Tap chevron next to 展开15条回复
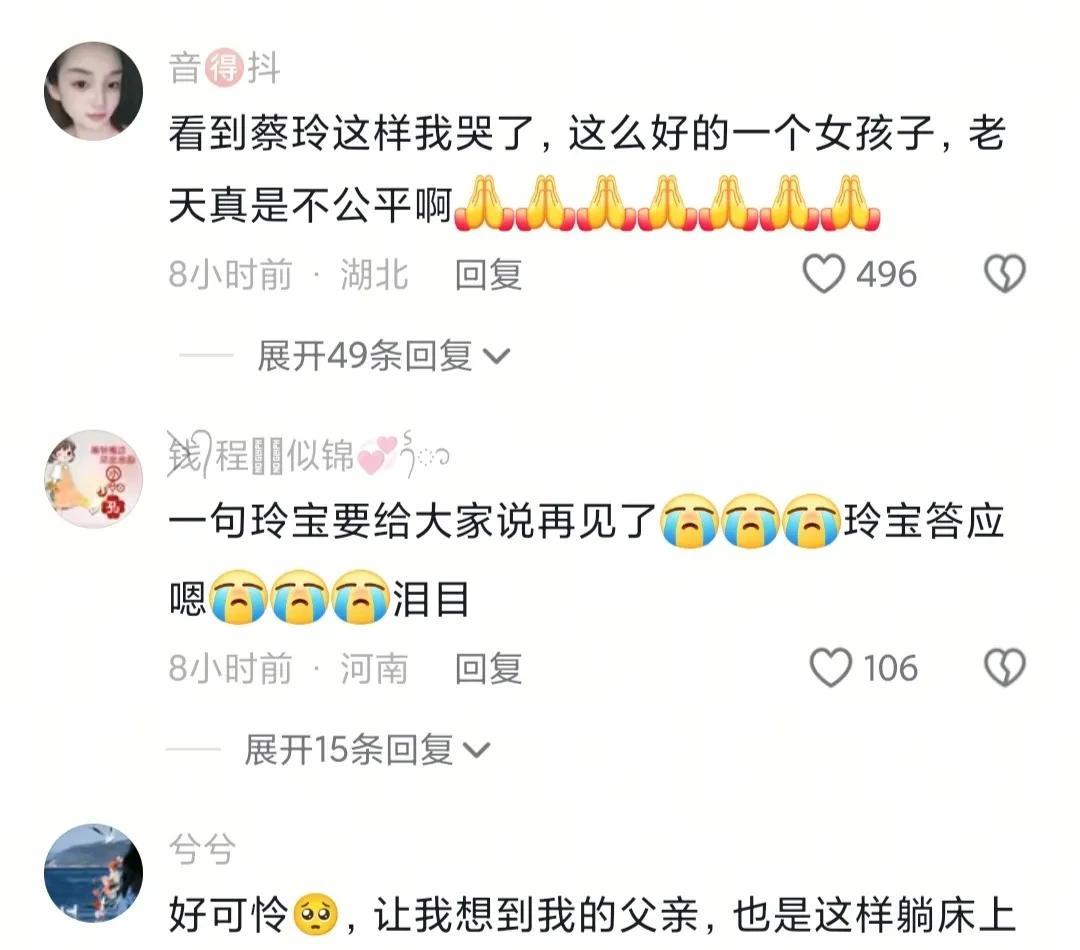This screenshot has height=950, width=1080. click(477, 750)
